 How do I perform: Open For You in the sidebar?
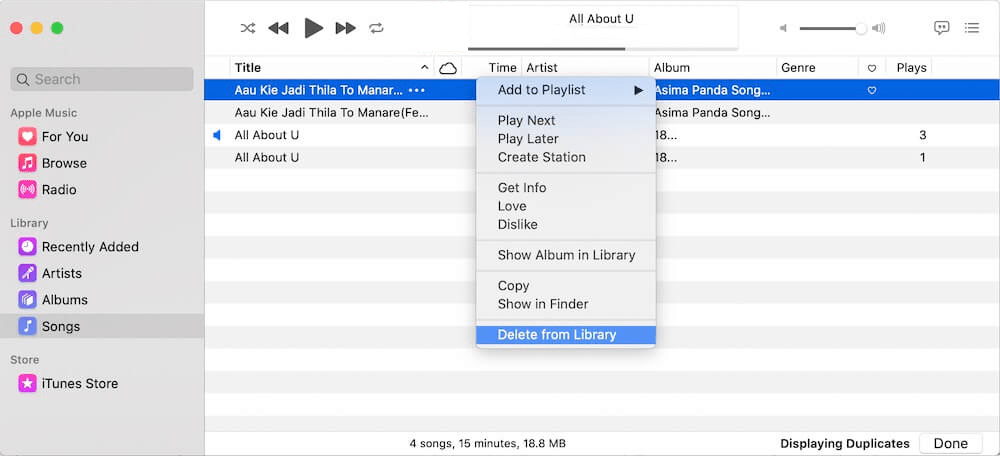tap(65, 136)
